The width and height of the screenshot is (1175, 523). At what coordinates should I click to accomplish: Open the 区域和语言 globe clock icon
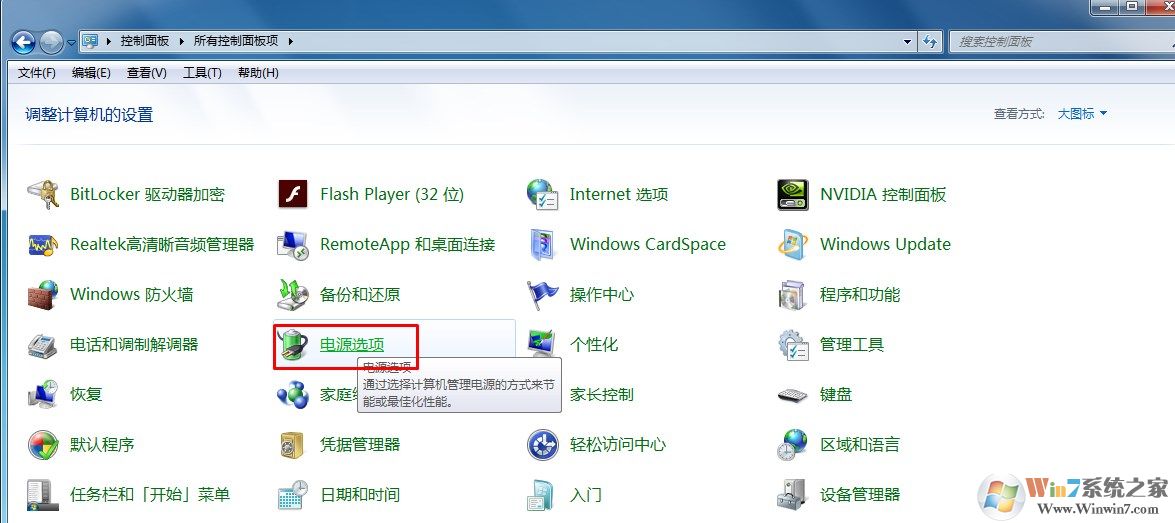(793, 444)
